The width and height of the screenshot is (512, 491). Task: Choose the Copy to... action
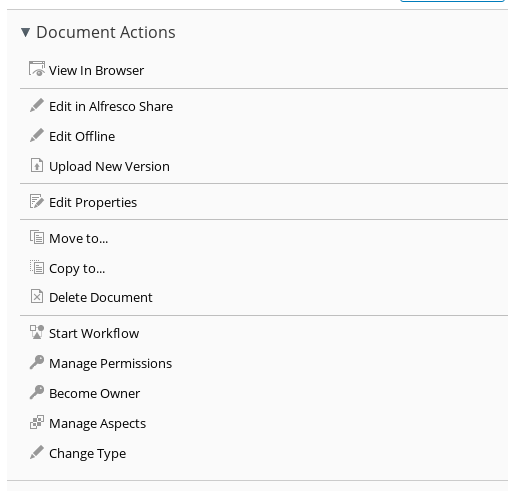click(77, 269)
